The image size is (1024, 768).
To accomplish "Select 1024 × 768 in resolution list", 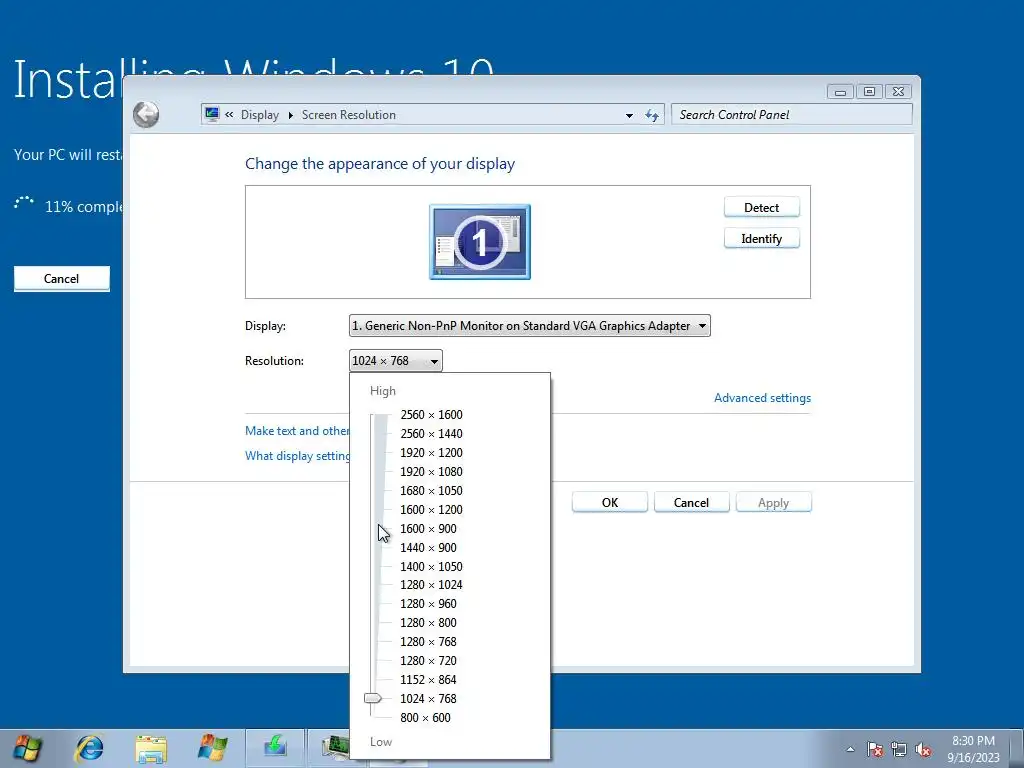I will click(x=428, y=698).
